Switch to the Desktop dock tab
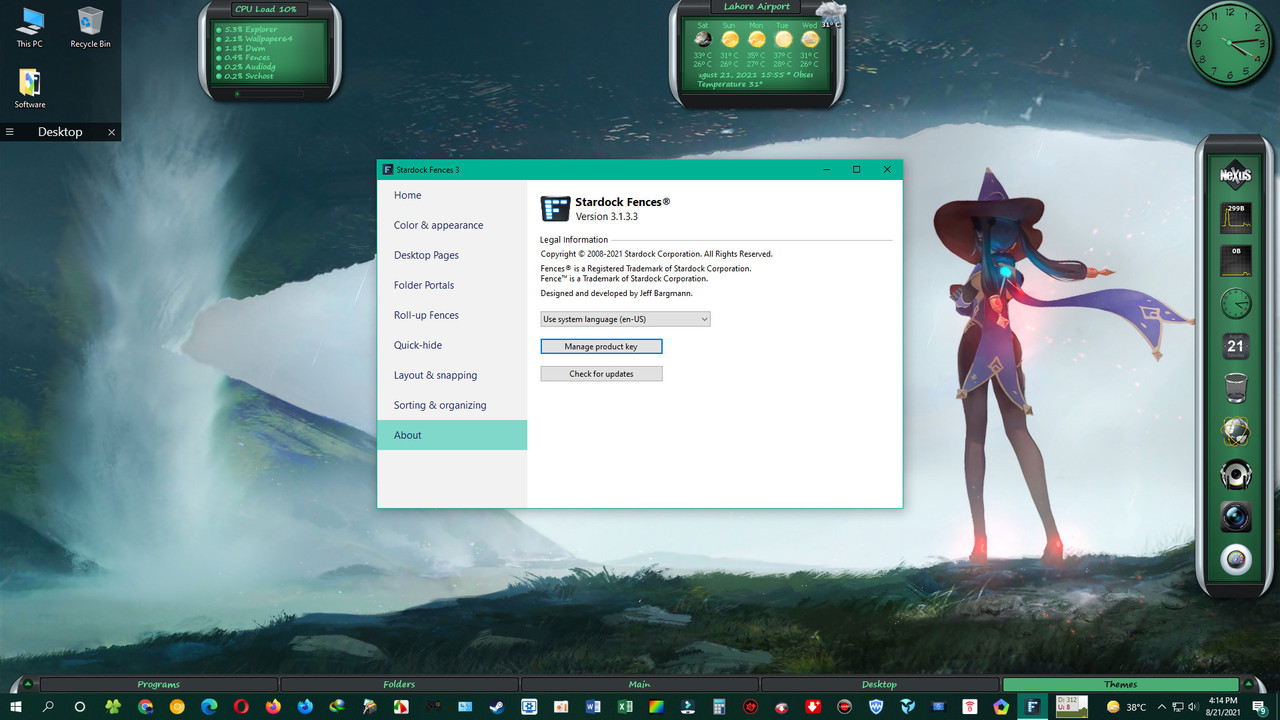 click(880, 684)
